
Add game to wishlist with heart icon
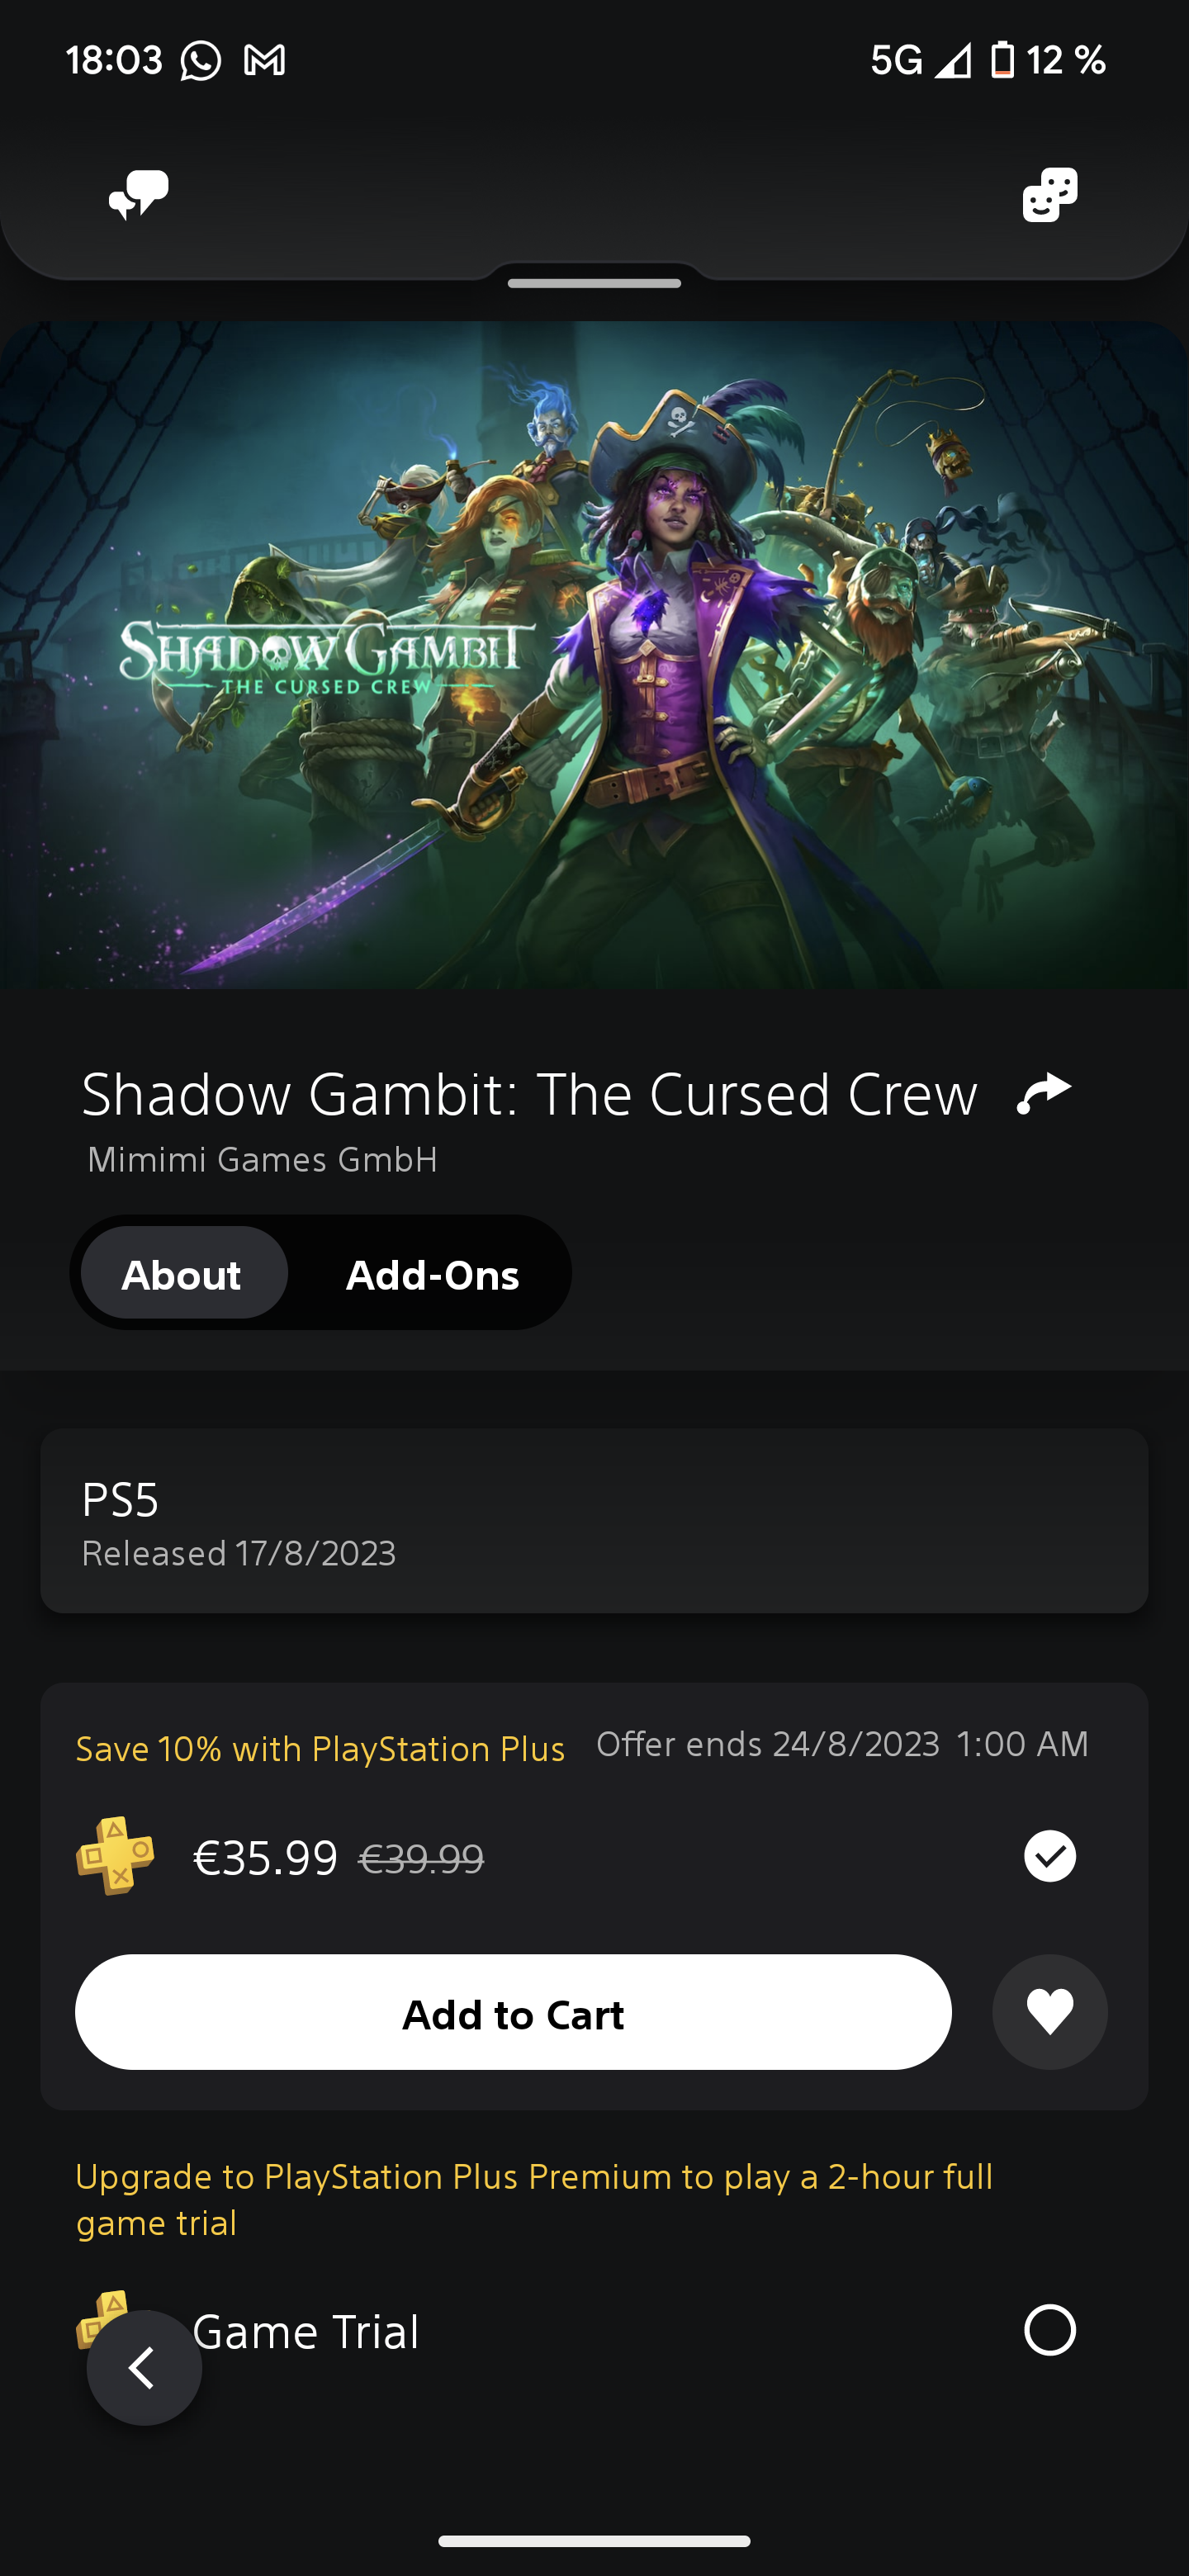pos(1049,2012)
